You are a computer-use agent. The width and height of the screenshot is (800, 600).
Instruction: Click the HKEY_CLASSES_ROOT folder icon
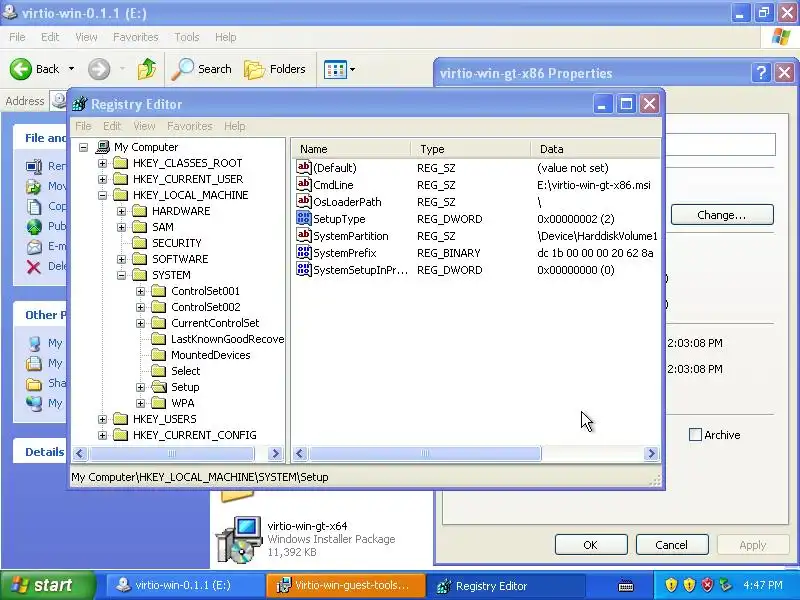coord(121,163)
